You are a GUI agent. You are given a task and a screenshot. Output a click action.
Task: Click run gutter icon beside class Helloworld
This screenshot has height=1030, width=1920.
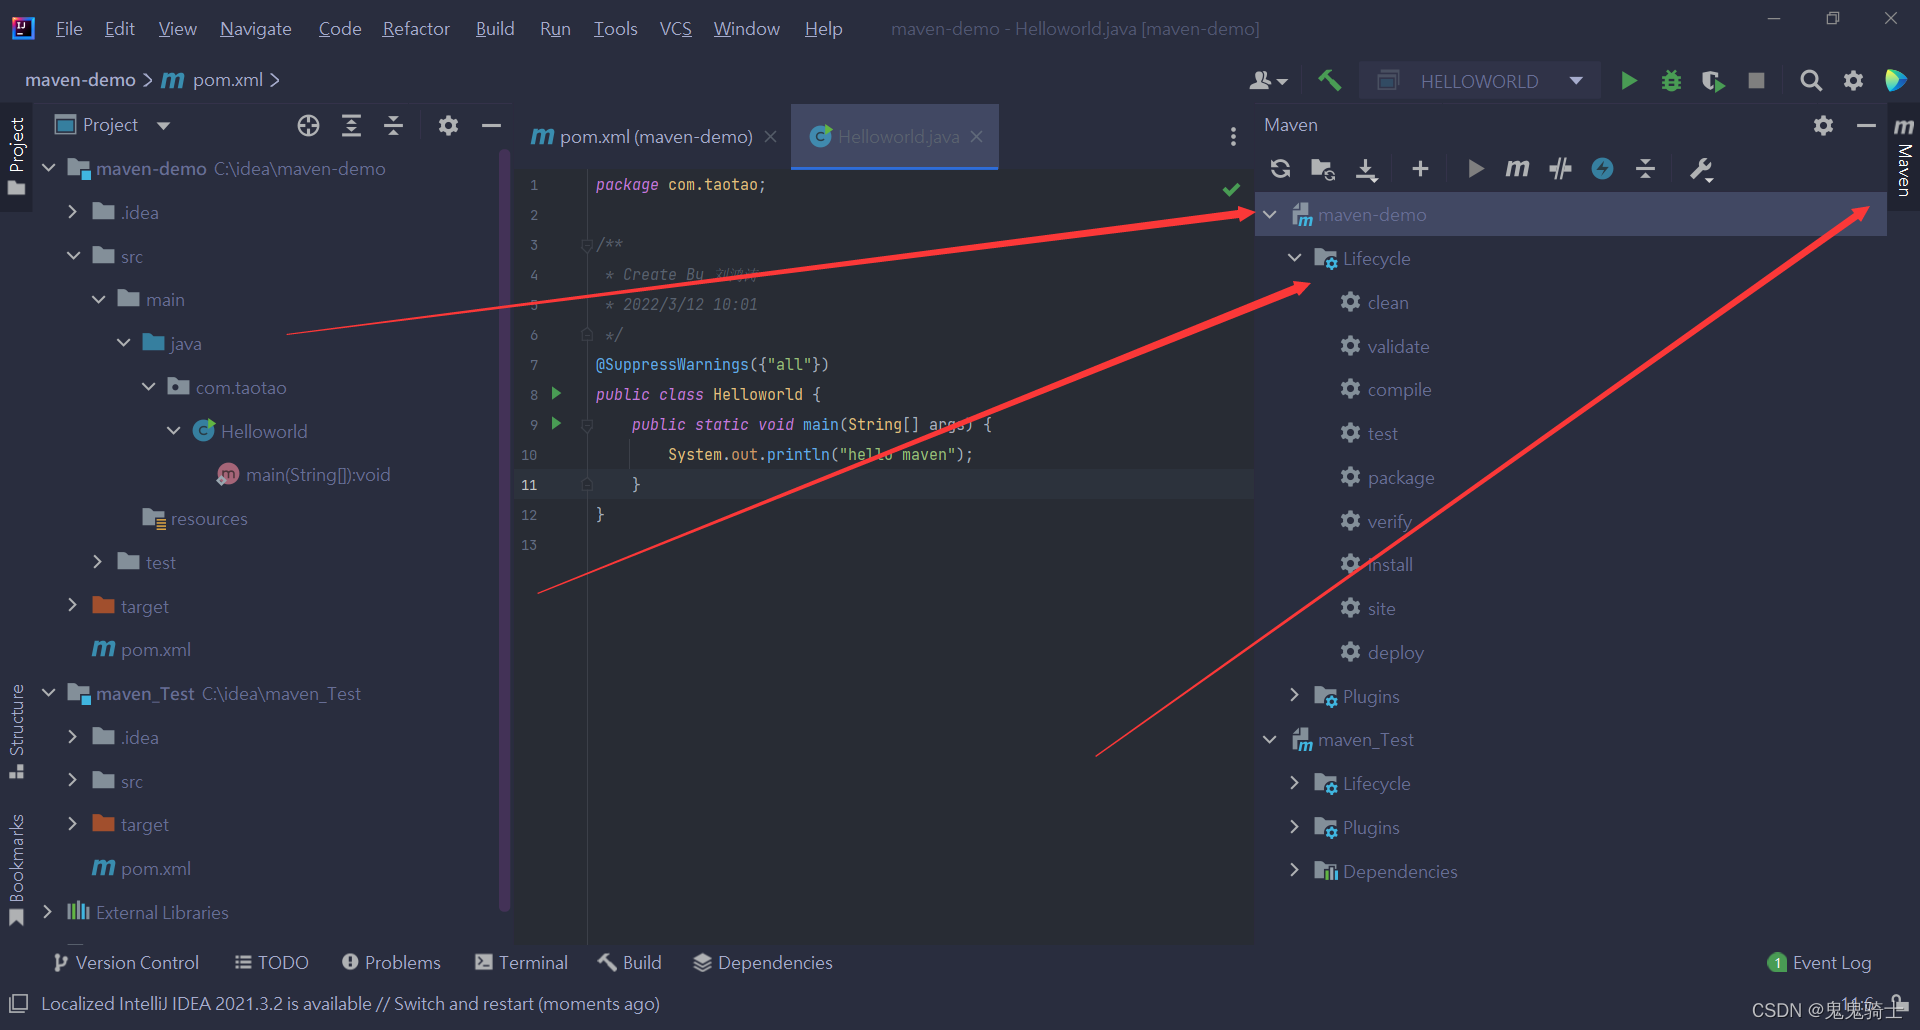coord(556,394)
